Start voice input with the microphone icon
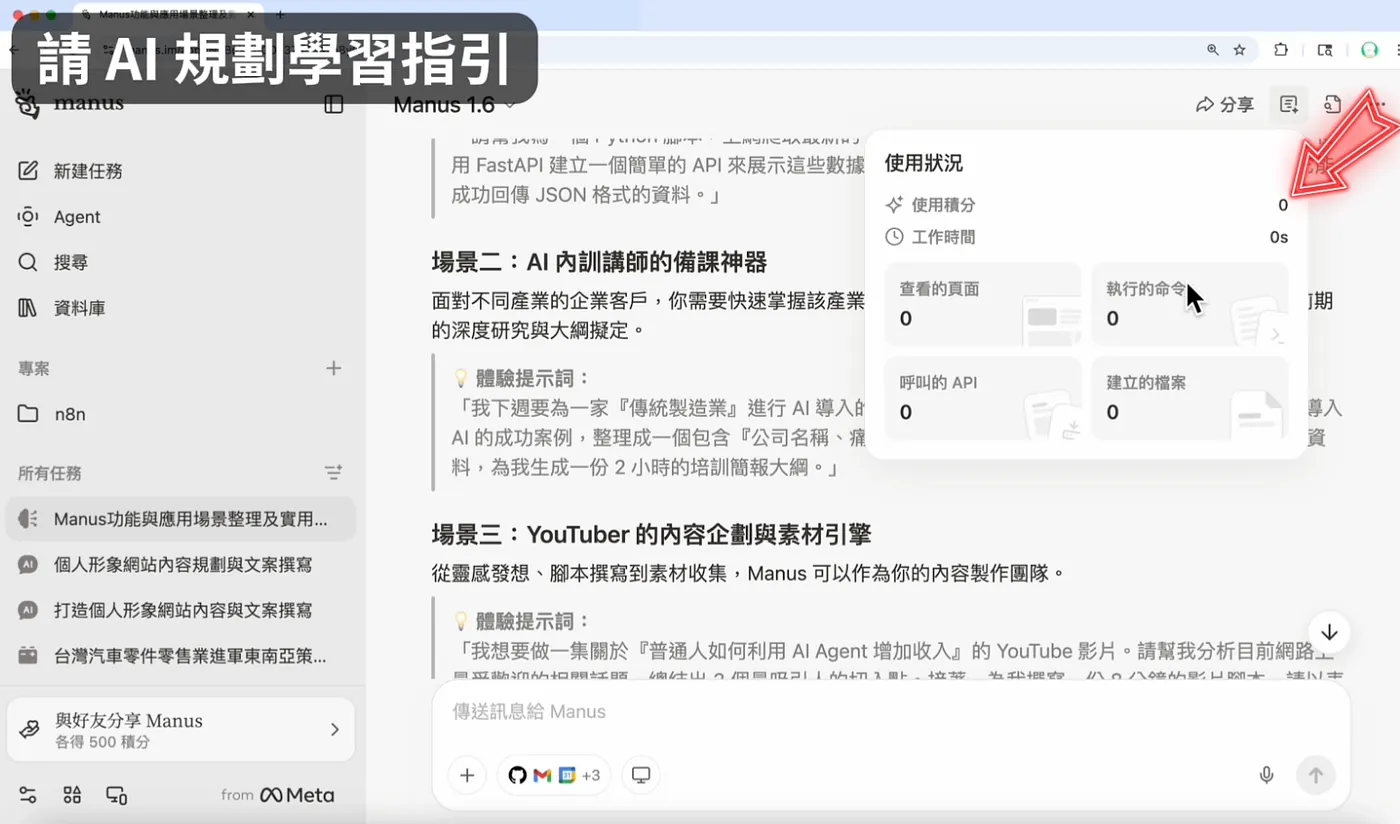Screen dimensions: 1400x824 [1267, 775]
